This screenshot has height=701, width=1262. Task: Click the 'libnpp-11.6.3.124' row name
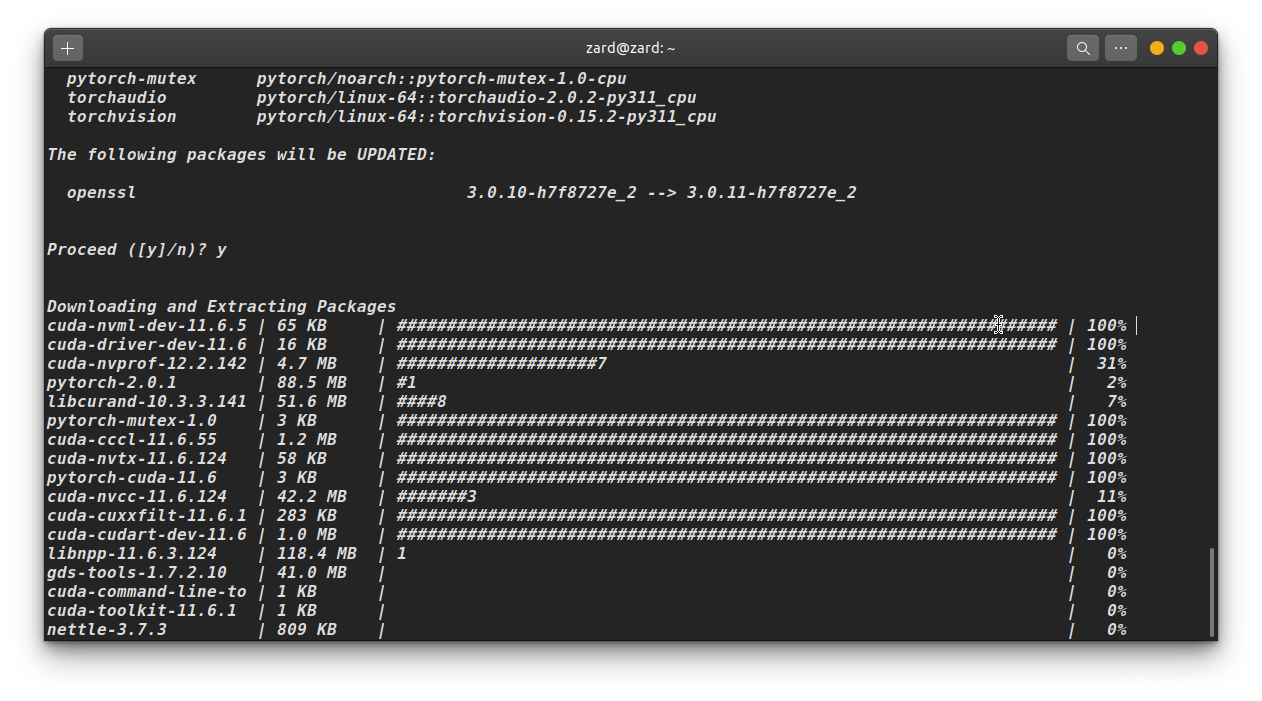(x=132, y=554)
